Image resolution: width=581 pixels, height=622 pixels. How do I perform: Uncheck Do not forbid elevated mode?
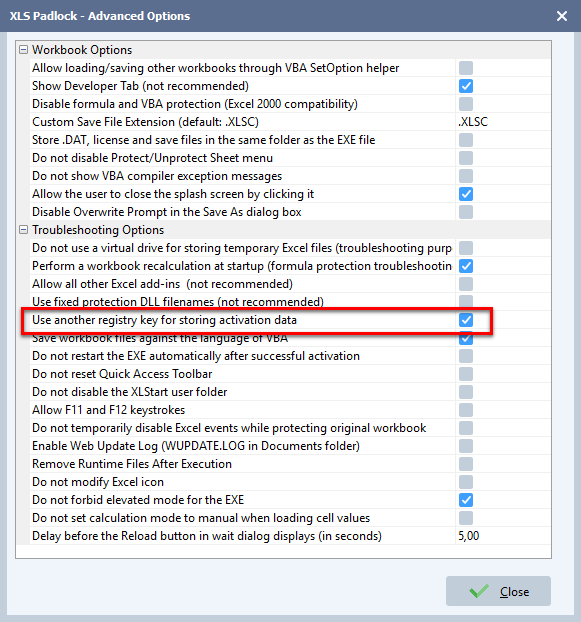[466, 500]
